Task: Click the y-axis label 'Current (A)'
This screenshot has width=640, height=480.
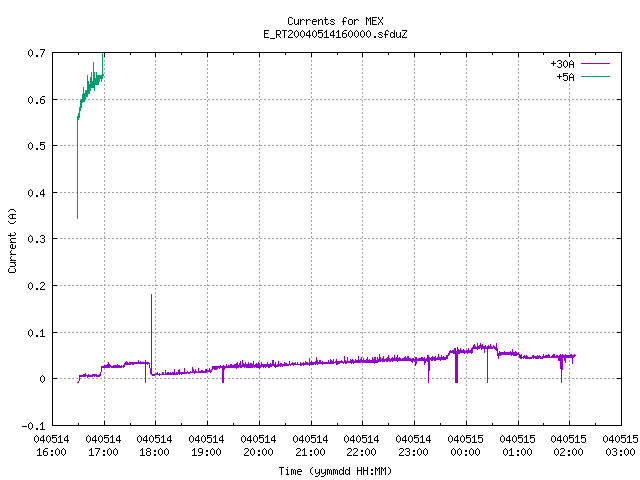Action: [x=12, y=240]
